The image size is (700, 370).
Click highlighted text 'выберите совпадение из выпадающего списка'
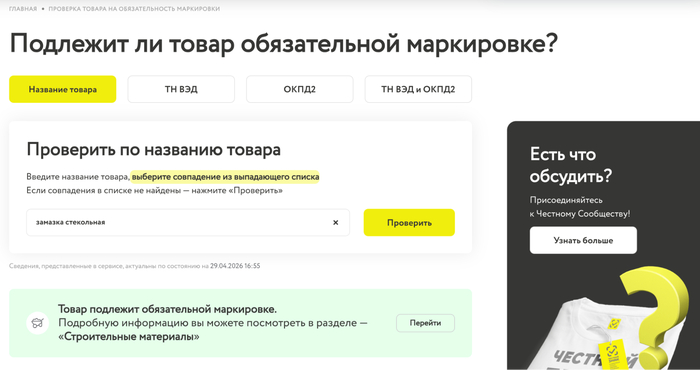pyautogui.click(x=225, y=177)
